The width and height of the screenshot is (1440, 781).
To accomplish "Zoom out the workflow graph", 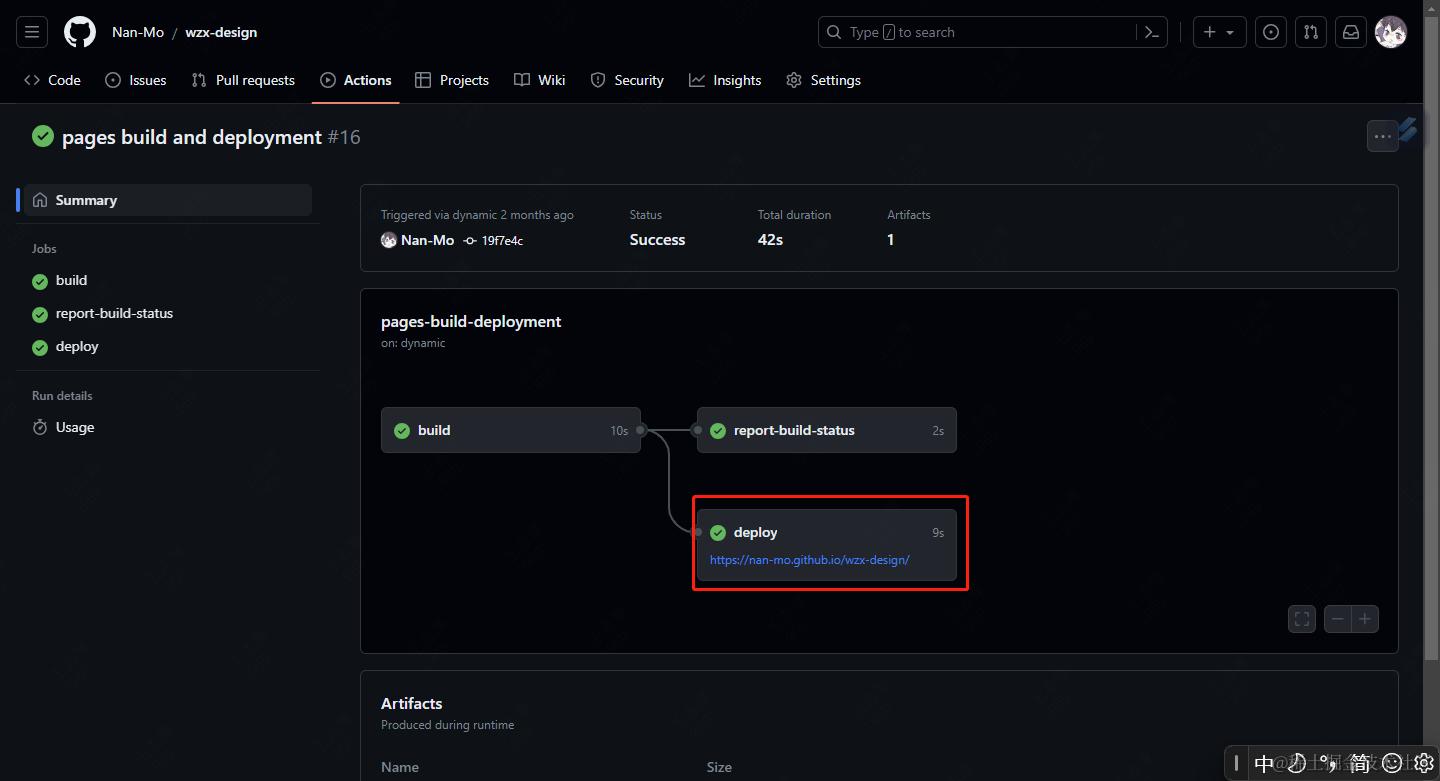I will [x=1338, y=619].
